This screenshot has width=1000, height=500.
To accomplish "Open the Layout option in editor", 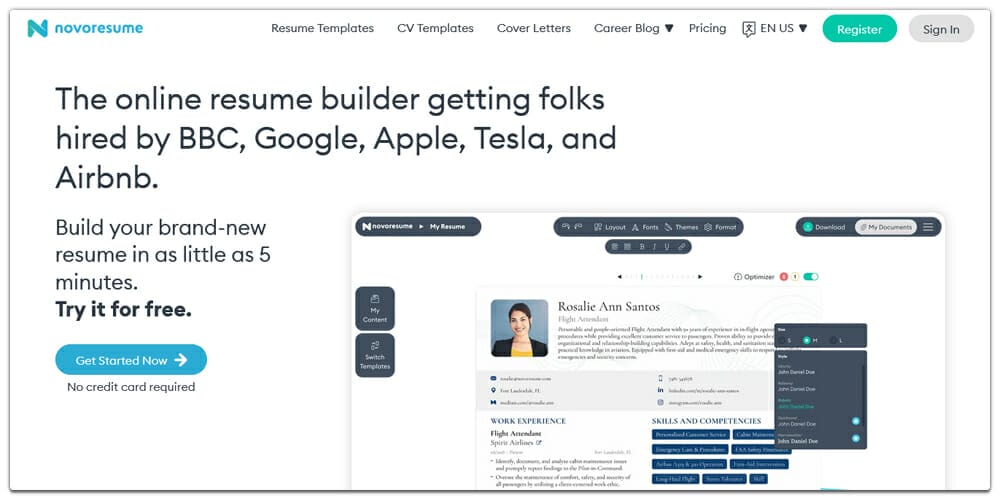I will 610,227.
